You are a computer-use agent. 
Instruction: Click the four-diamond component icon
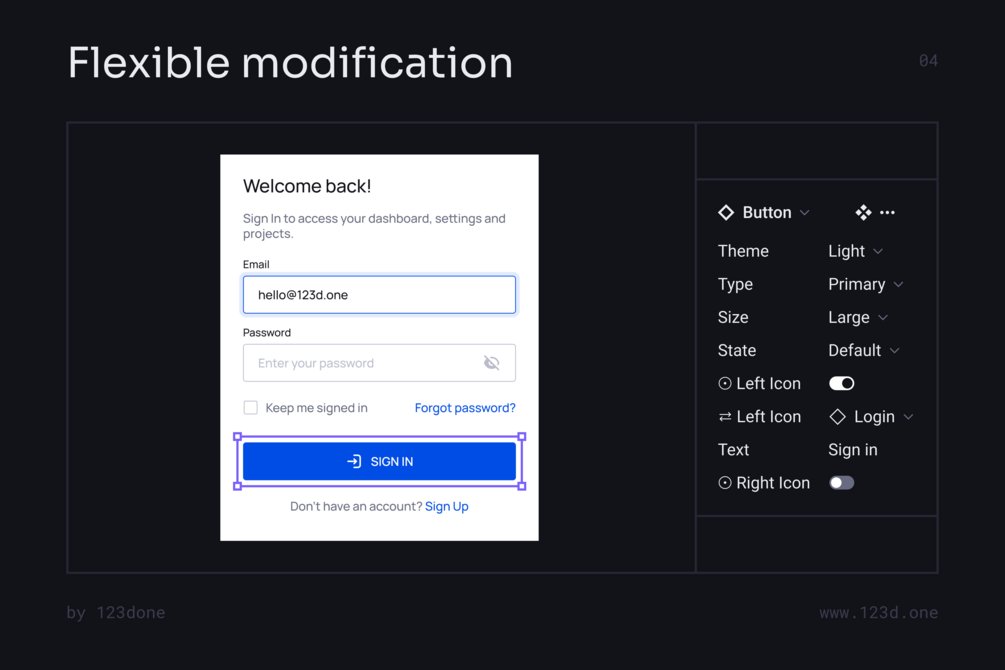pos(863,212)
